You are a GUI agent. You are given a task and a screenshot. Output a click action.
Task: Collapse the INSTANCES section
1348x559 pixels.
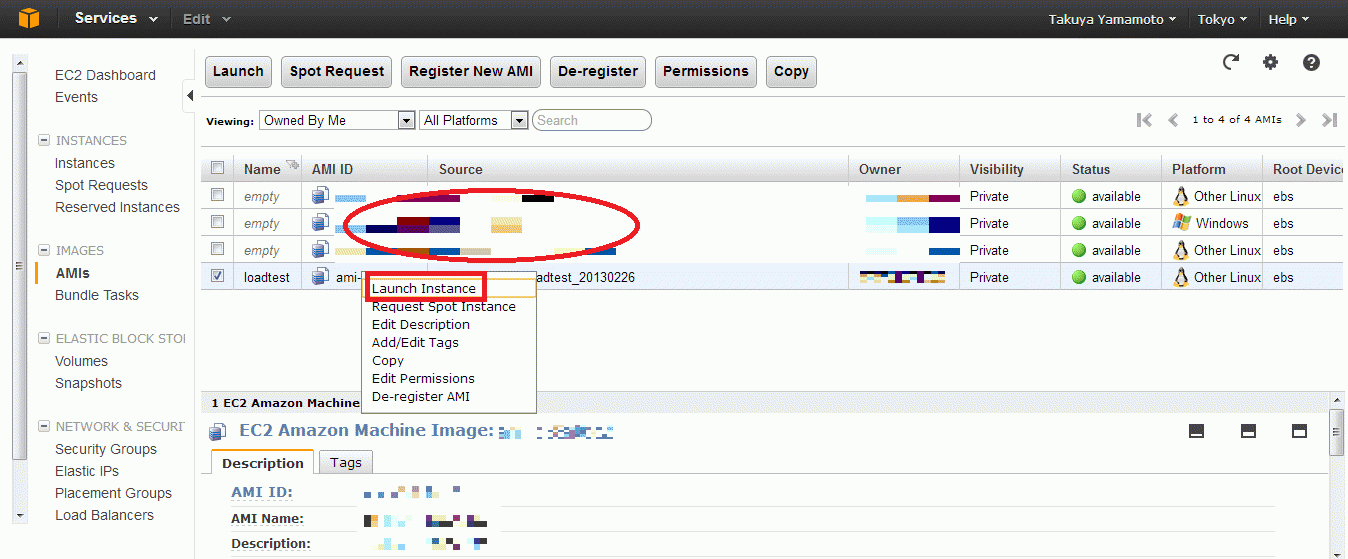[x=43, y=140]
